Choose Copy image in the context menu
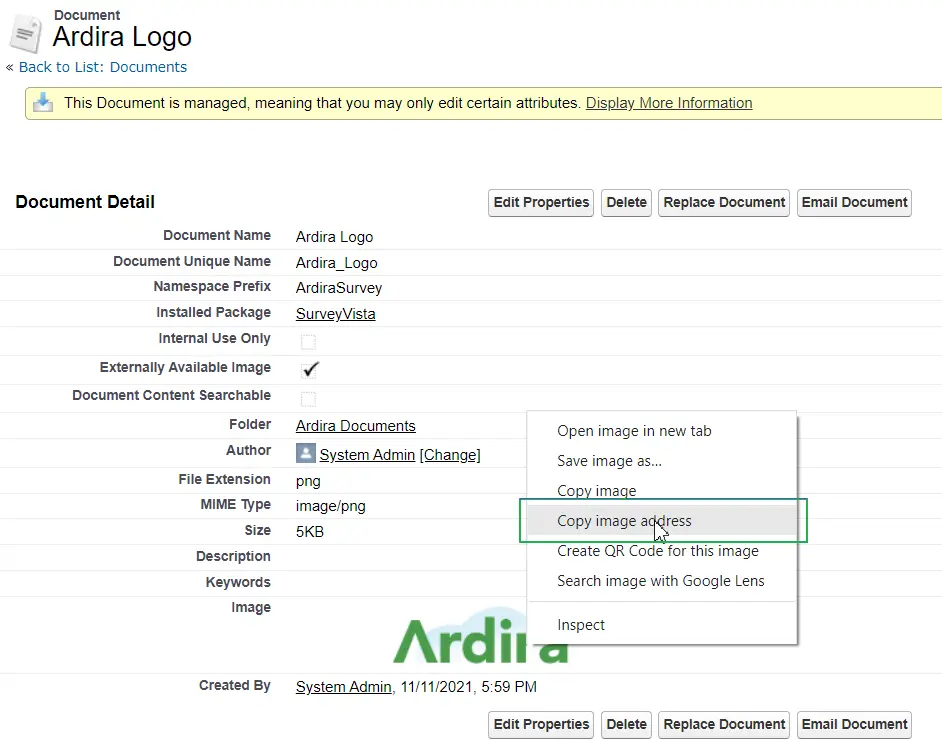The width and height of the screenshot is (942, 745). pyautogui.click(x=596, y=491)
